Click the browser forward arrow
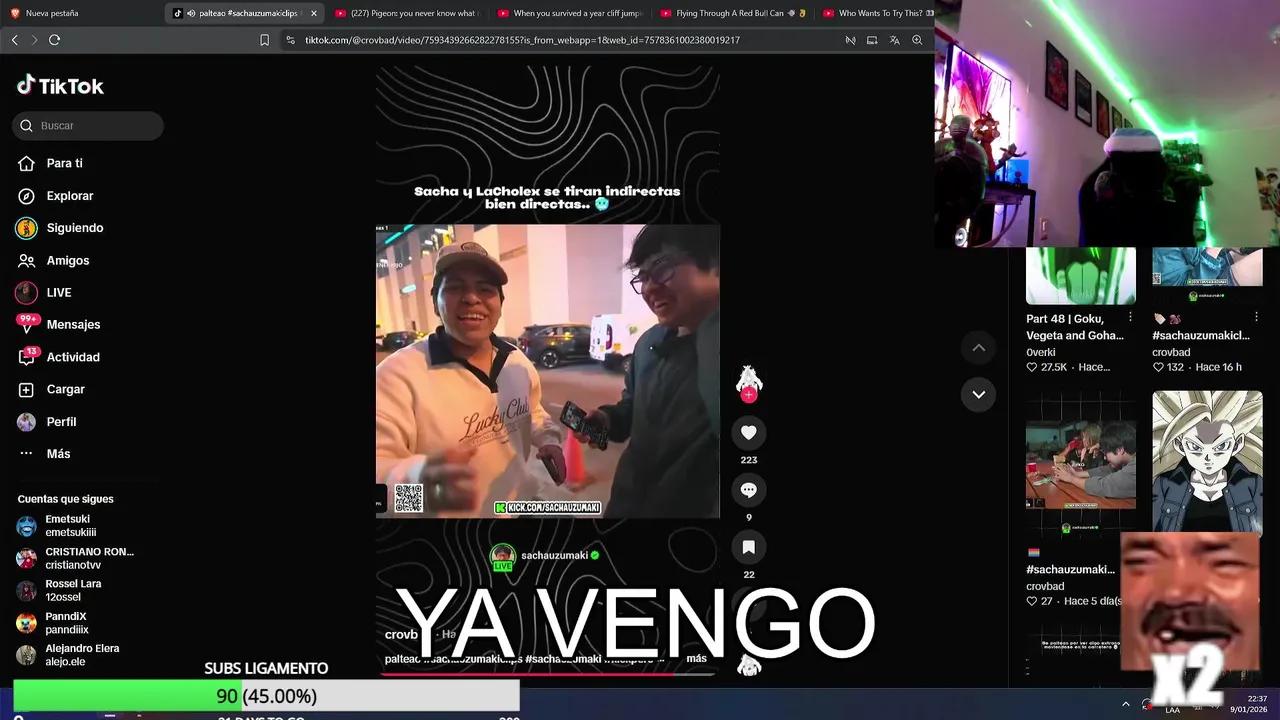 tap(34, 40)
